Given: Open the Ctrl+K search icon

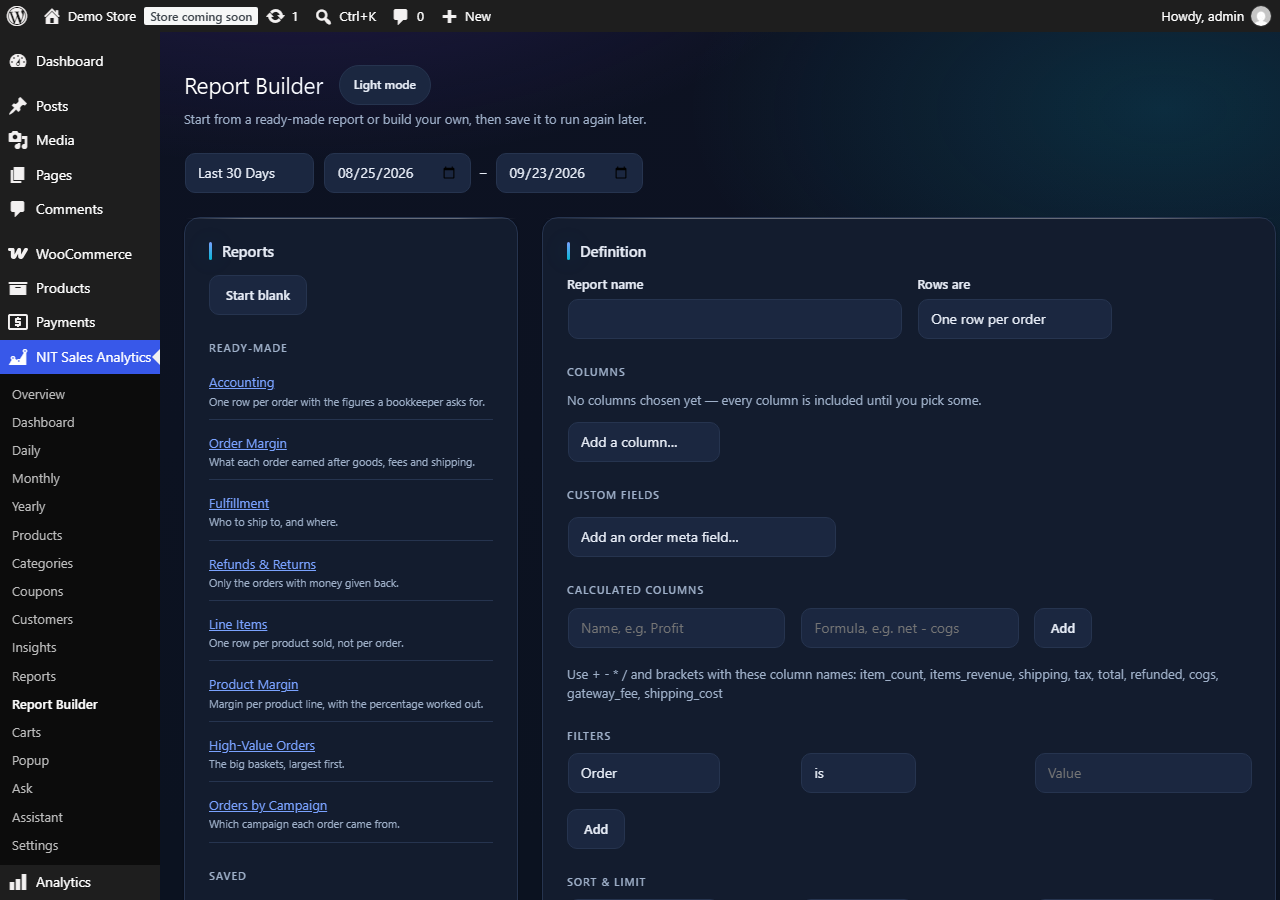Looking at the screenshot, I should (x=323, y=17).
